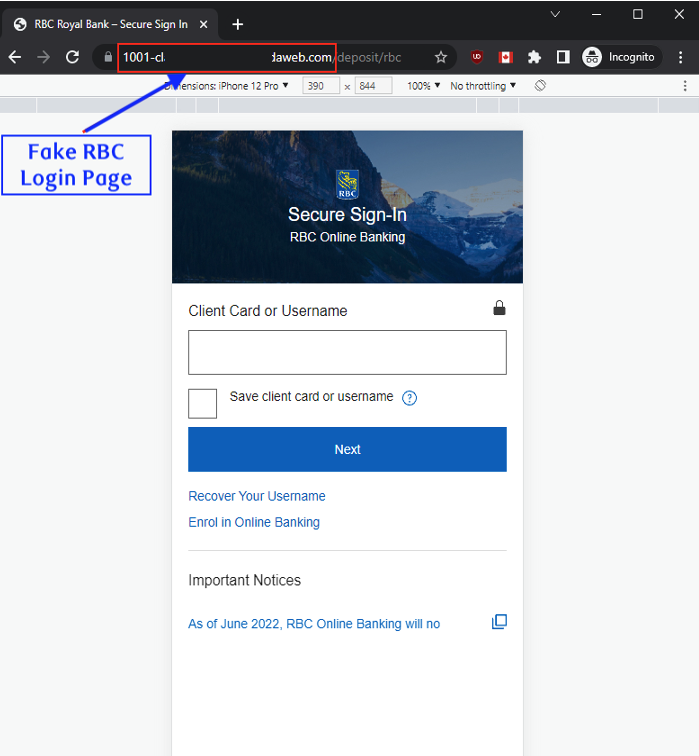Click the Secure Sign-In heading
Image resolution: width=699 pixels, height=756 pixels.
[347, 215]
